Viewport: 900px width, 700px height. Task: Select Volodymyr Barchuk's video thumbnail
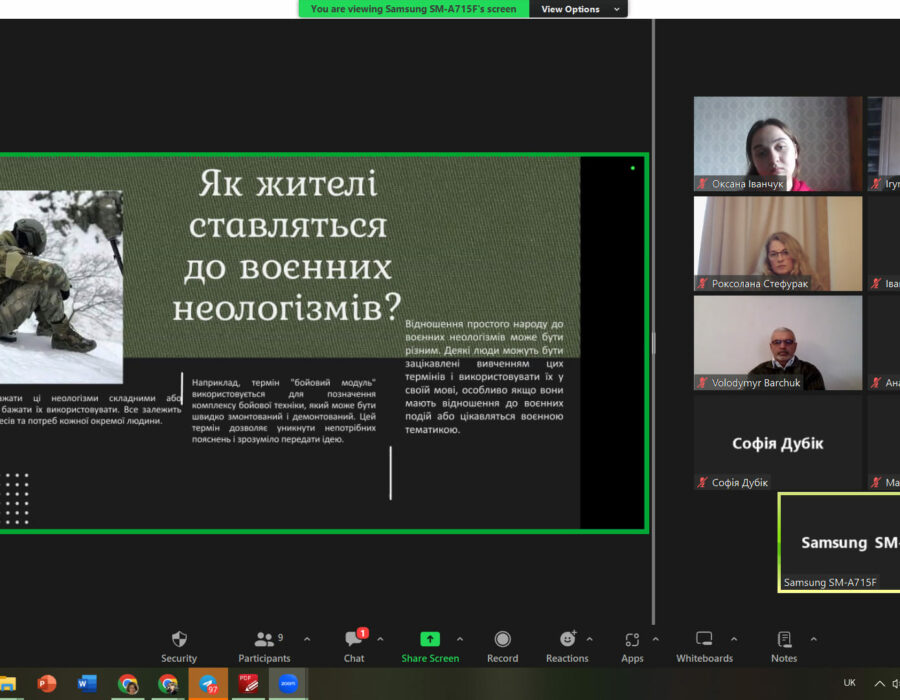[778, 342]
